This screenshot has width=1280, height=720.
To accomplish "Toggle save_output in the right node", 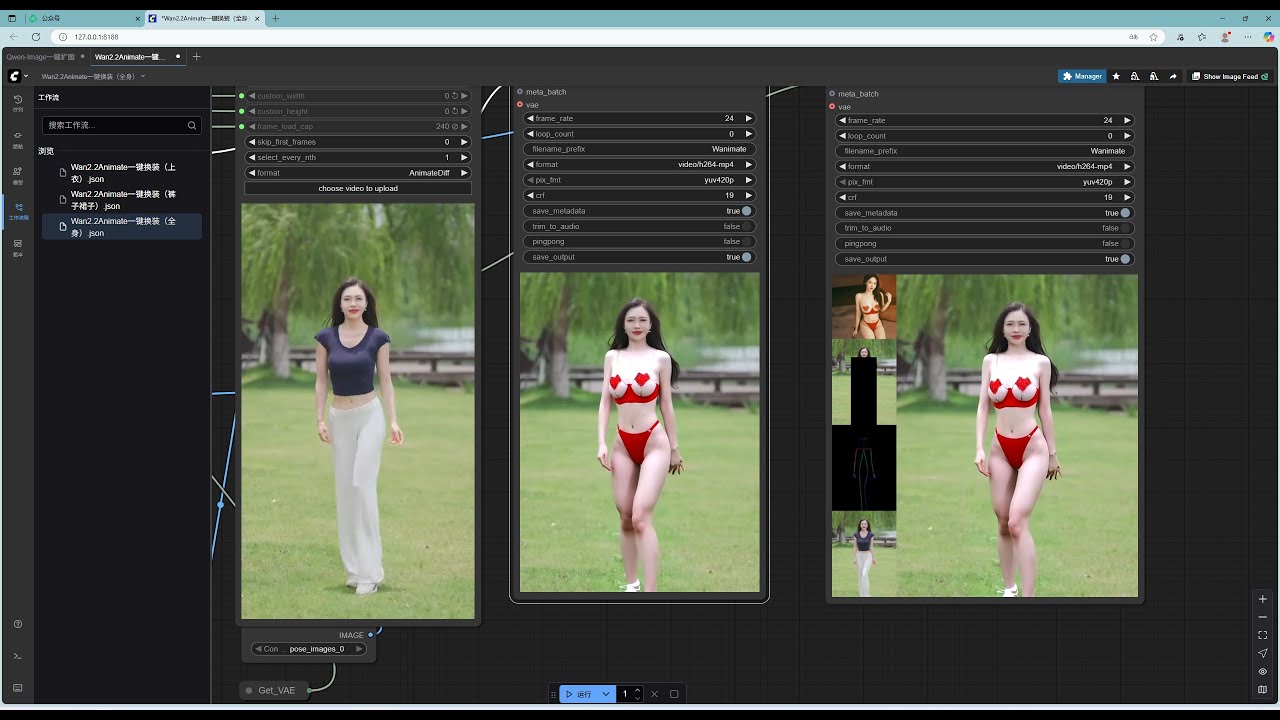I will tap(985, 259).
